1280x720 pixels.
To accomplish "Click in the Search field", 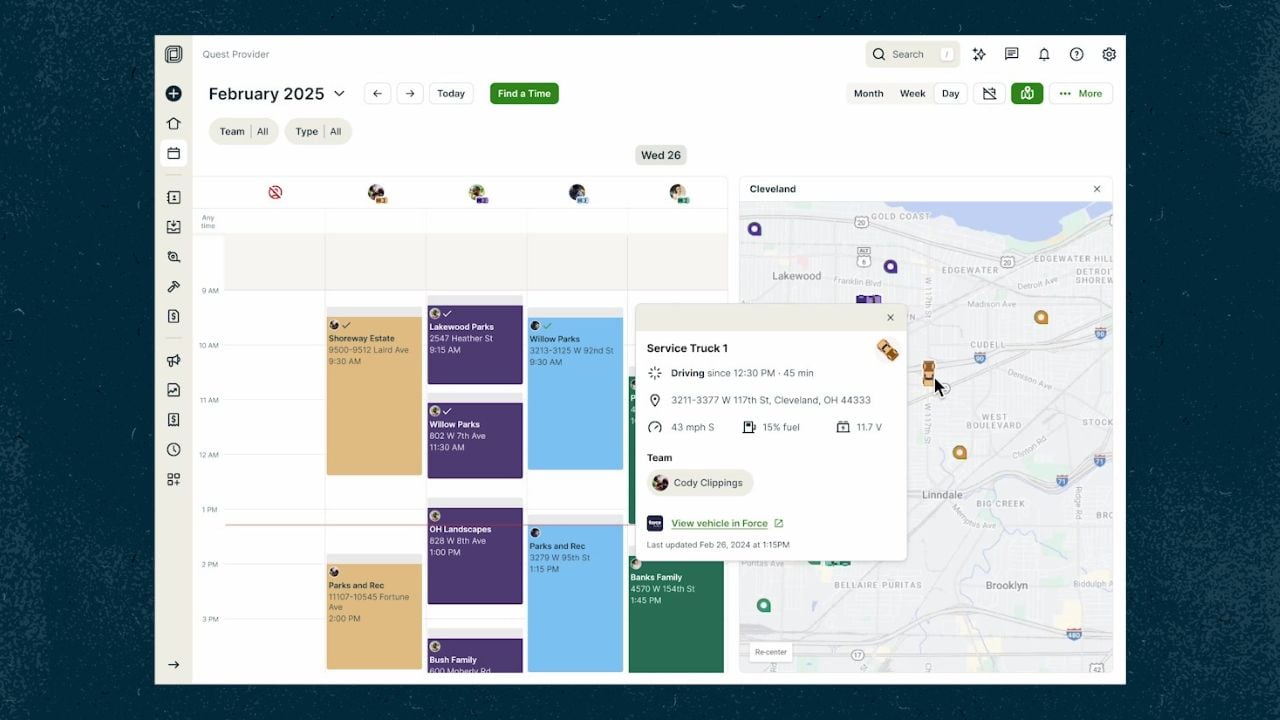I will click(912, 54).
